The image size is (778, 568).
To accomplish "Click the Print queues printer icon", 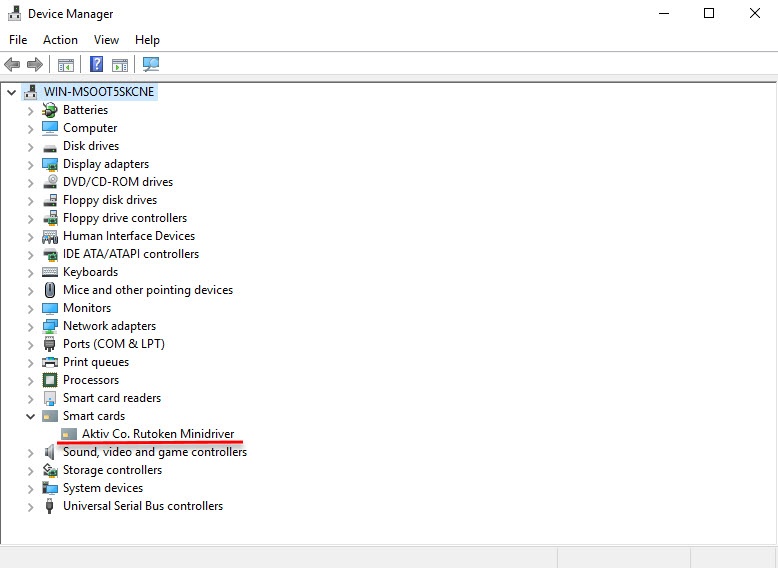I will click(x=50, y=362).
